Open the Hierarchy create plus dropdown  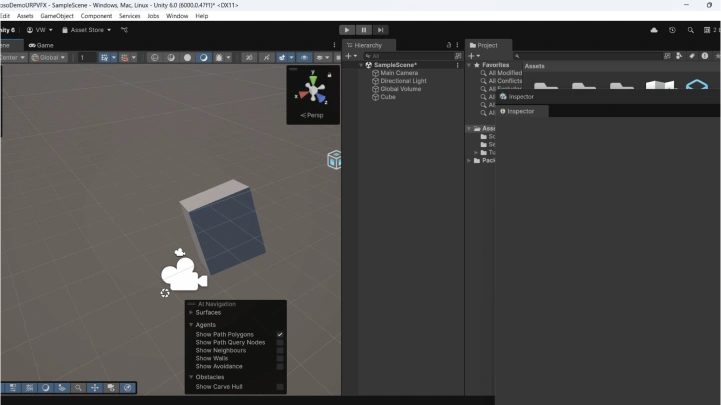tap(351, 56)
